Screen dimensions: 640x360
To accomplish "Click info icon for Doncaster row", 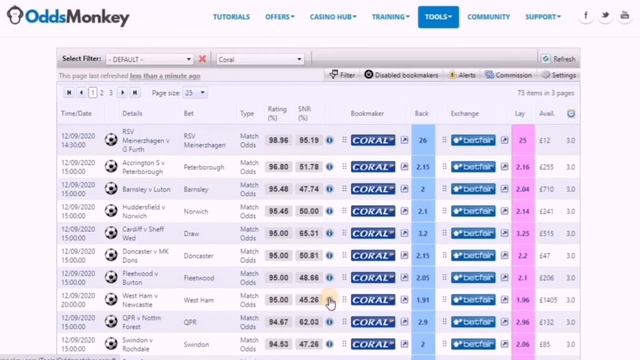I will [329, 256].
